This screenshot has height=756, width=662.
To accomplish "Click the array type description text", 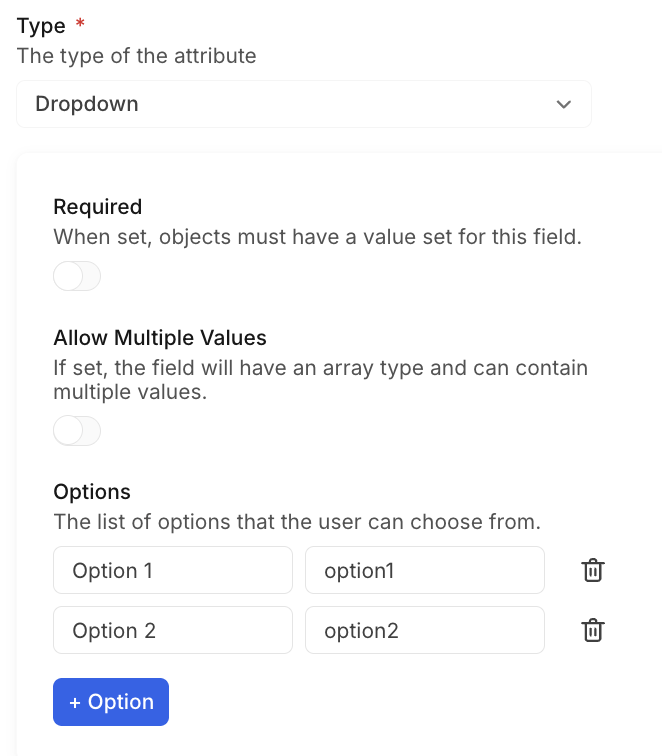I will [x=320, y=380].
